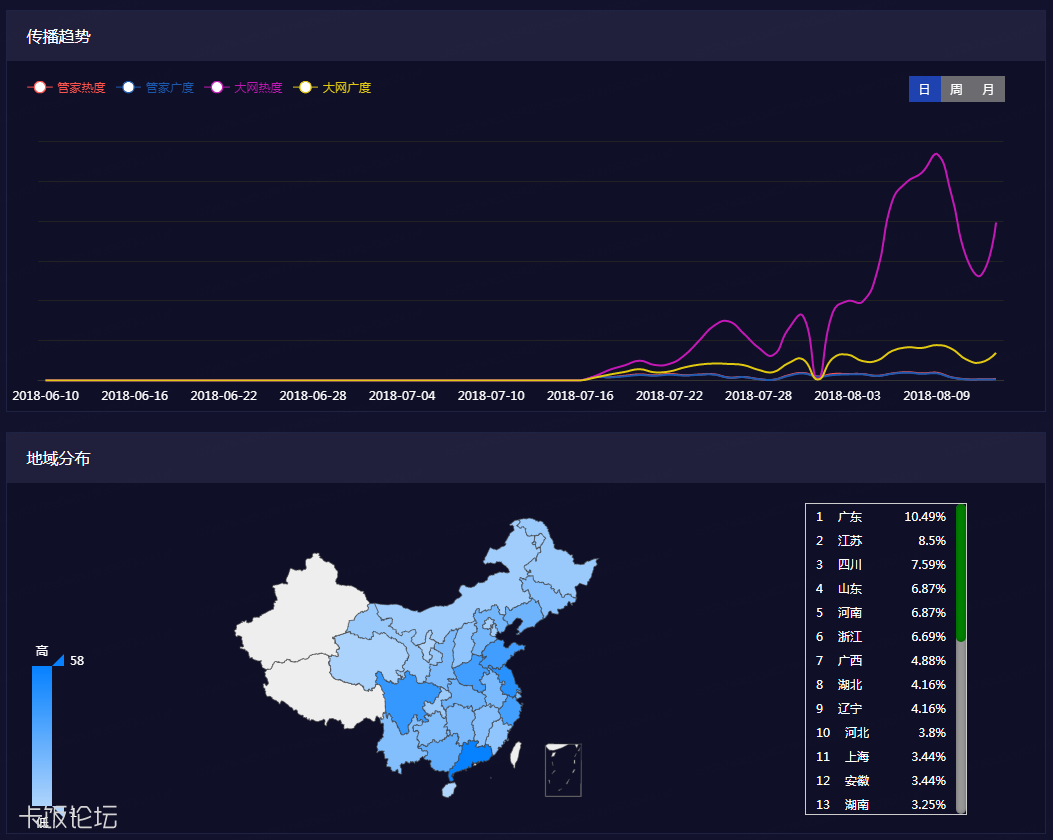Screen dimensions: 1053x840
Task: Select 四川 entry in ranking list
Action: 880,565
